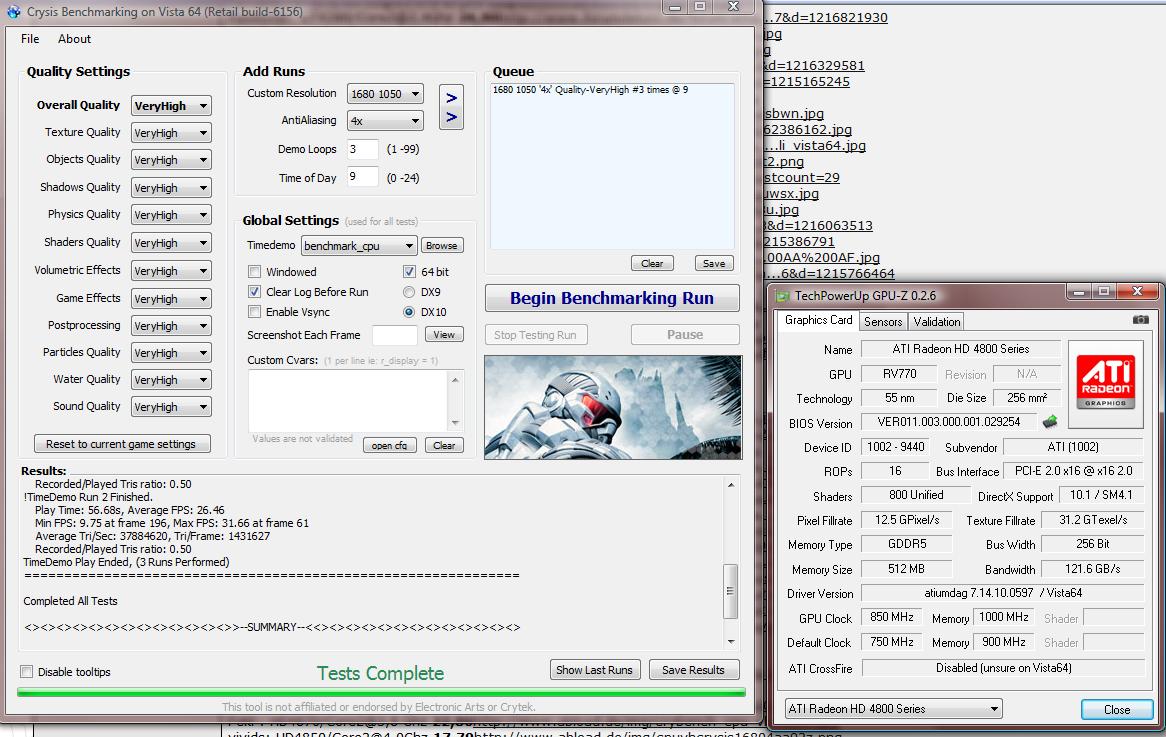1166x737 pixels.
Task: Open the File menu
Action: coord(30,39)
